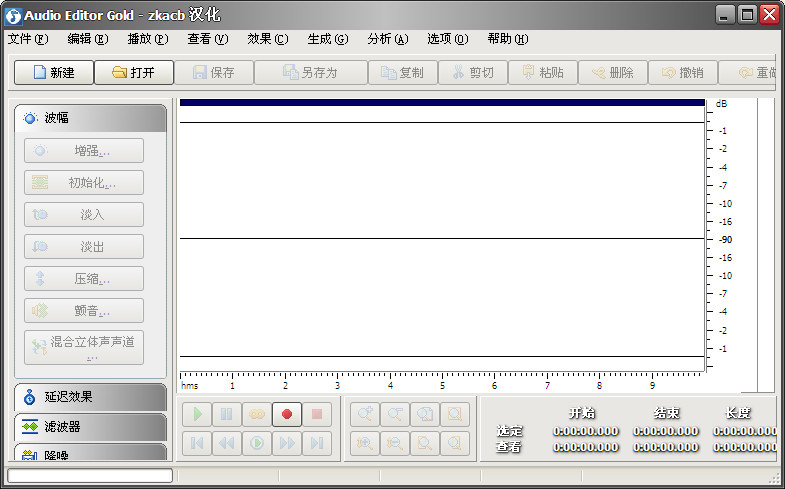Click the 初始化... normalize button
Image resolution: width=785 pixels, height=489 pixels.
(x=84, y=183)
